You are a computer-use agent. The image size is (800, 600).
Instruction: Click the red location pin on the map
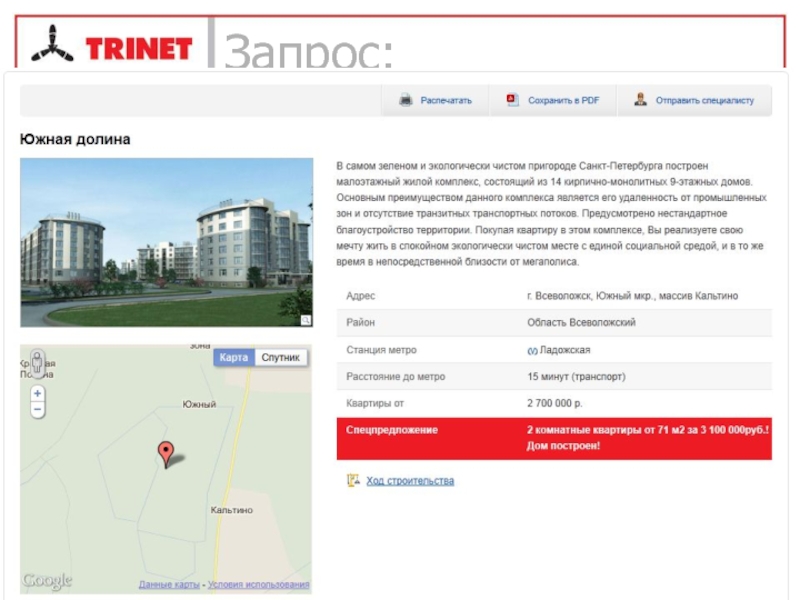coord(165,454)
